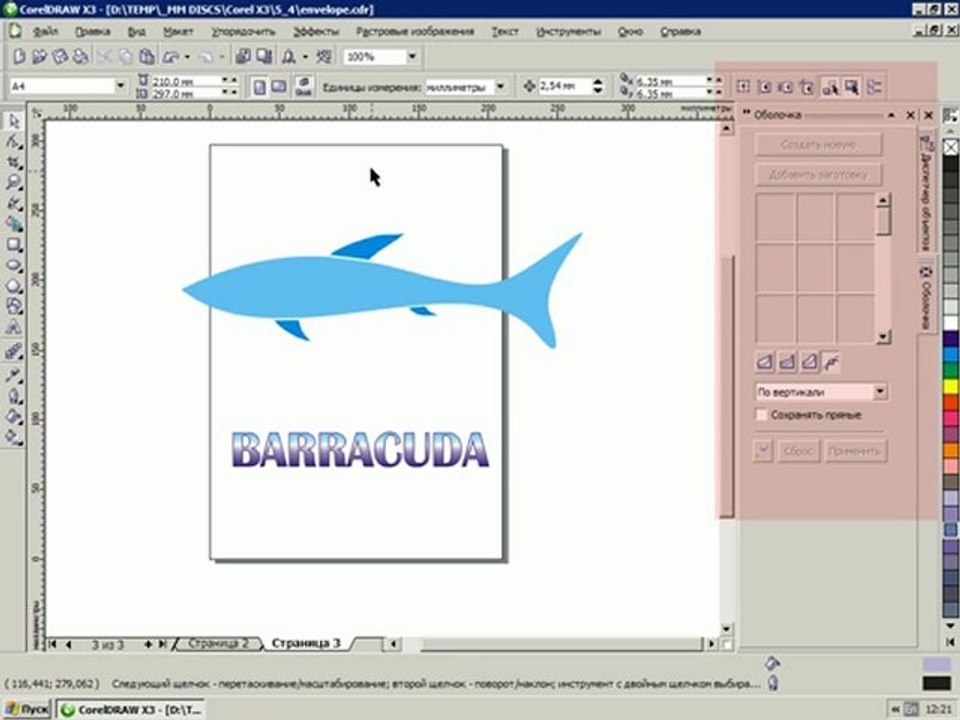The image size is (960, 720).
Task: Open the Файл menu
Action: tap(45, 31)
